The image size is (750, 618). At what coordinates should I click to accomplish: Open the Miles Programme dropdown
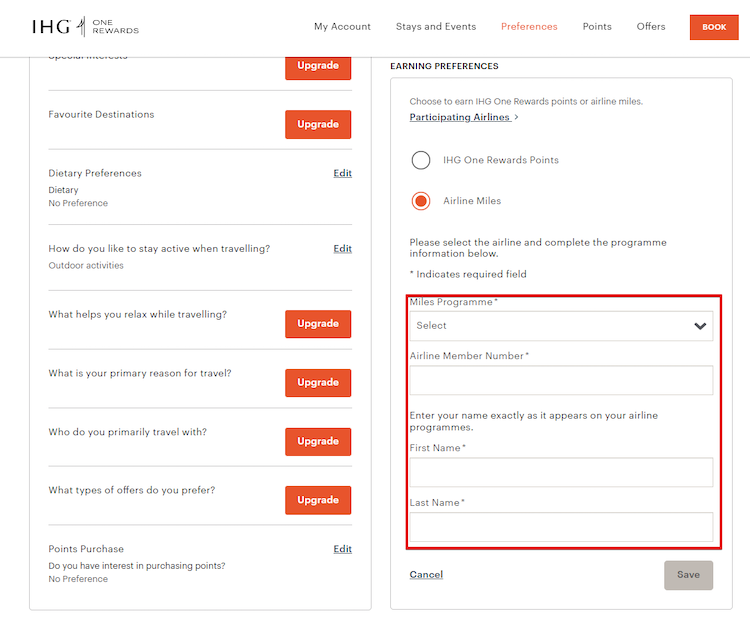pos(550,326)
